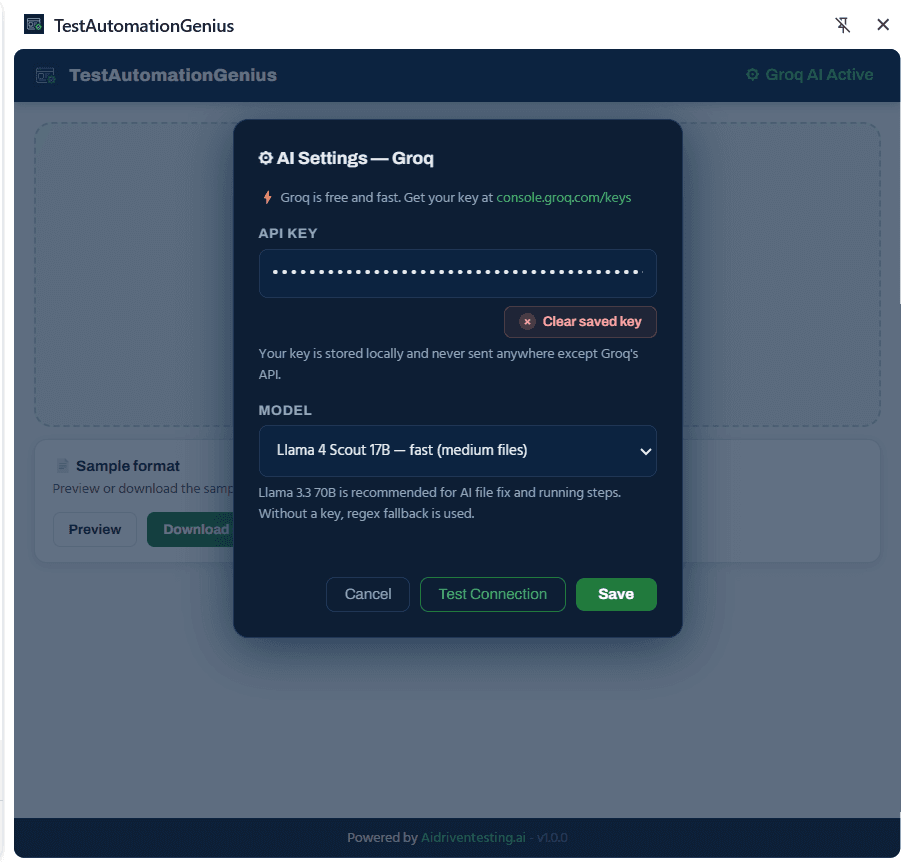Screen dimensions: 903x862
Task: Click the gear icon beside AI Settings title
Action: click(x=265, y=158)
